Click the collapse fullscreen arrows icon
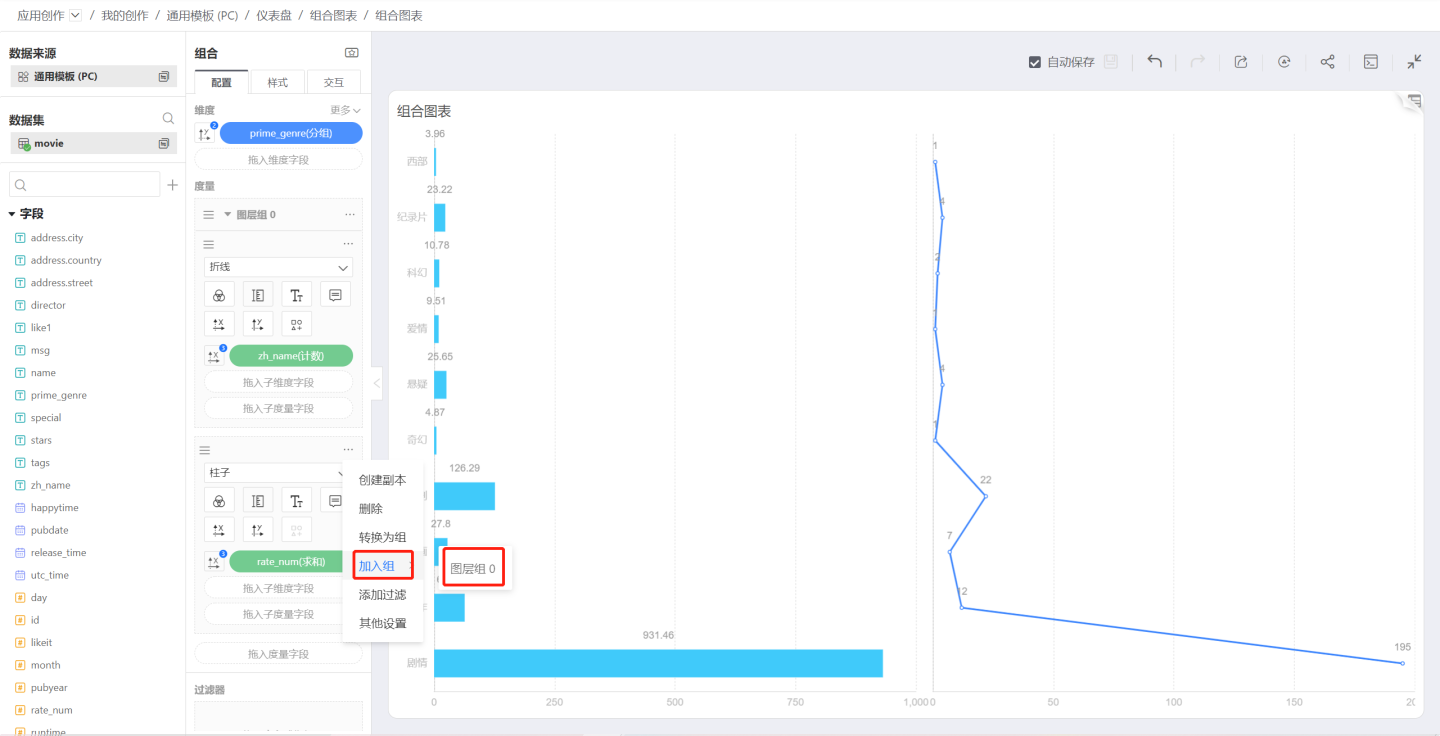Screen dimensions: 1440x736 [1414, 62]
